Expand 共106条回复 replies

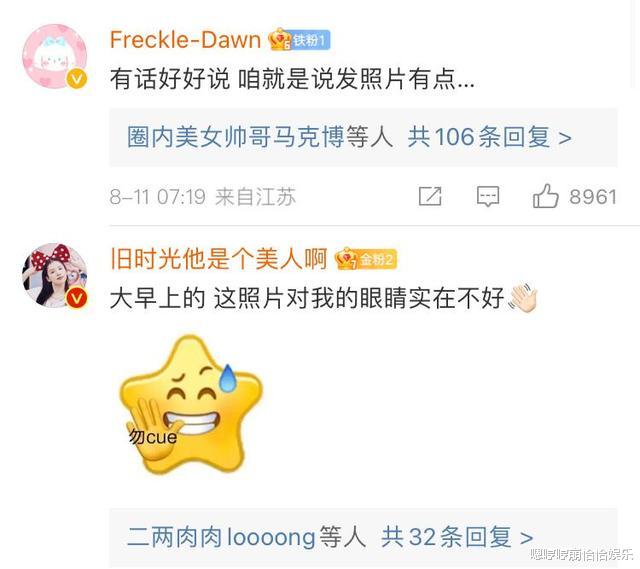489,137
